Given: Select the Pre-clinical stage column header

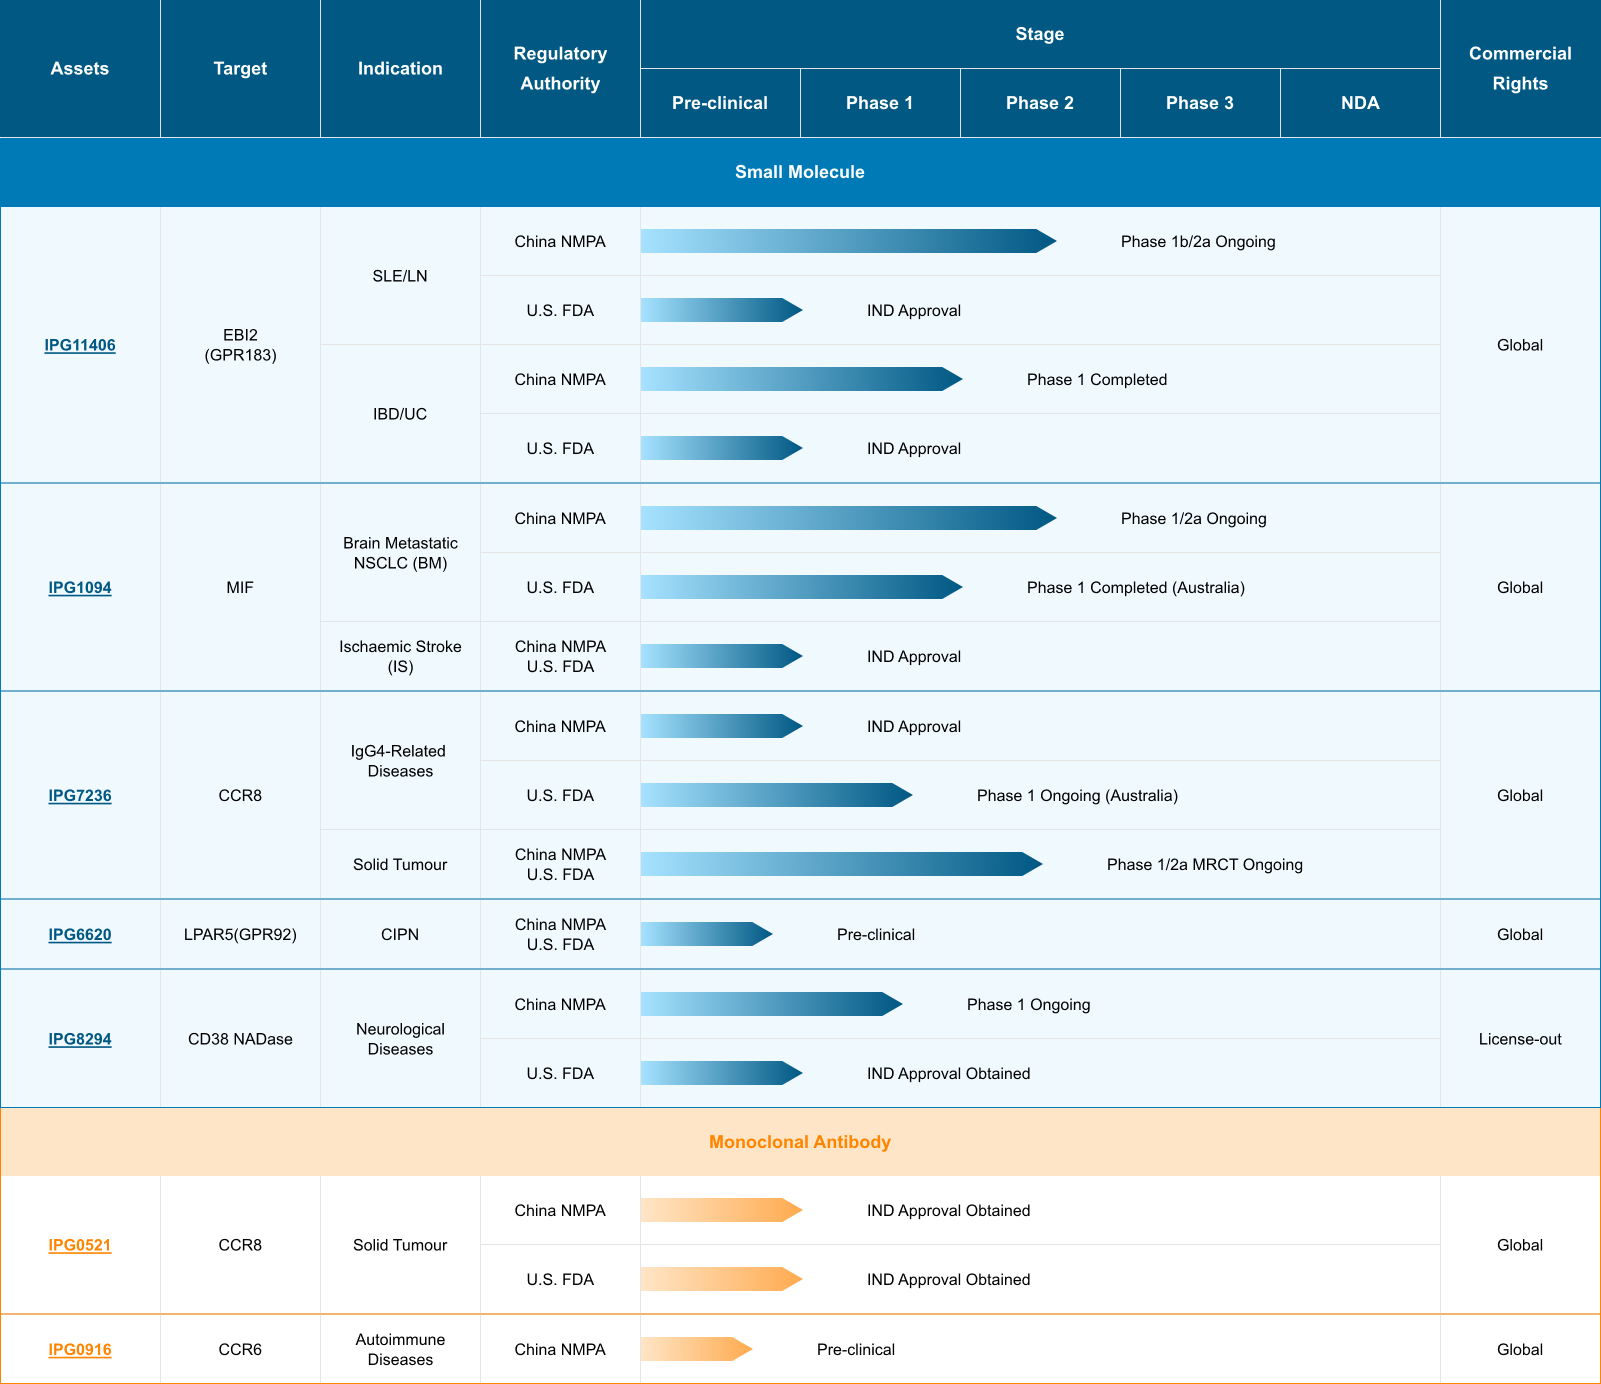Looking at the screenshot, I should 720,103.
